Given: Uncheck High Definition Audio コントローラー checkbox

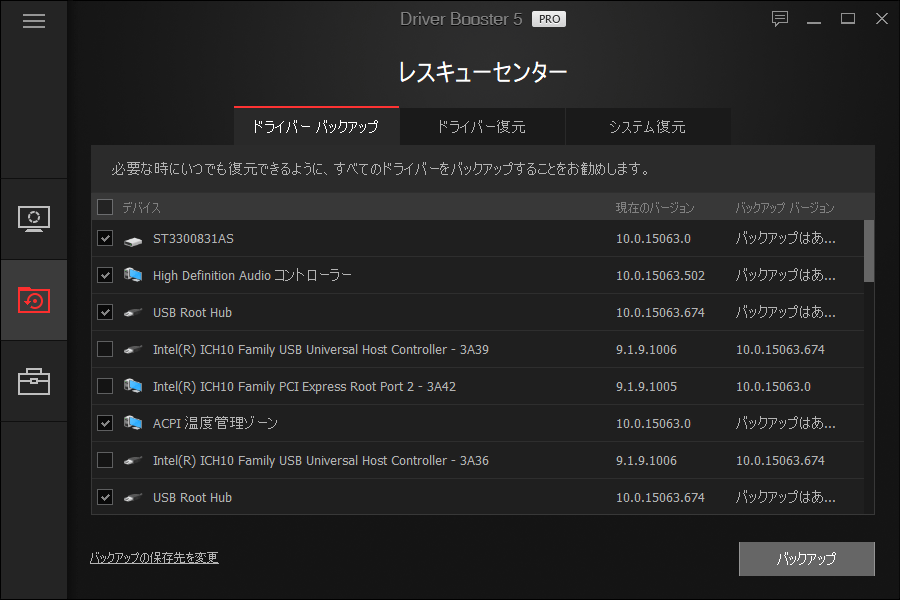Looking at the screenshot, I should tap(105, 275).
